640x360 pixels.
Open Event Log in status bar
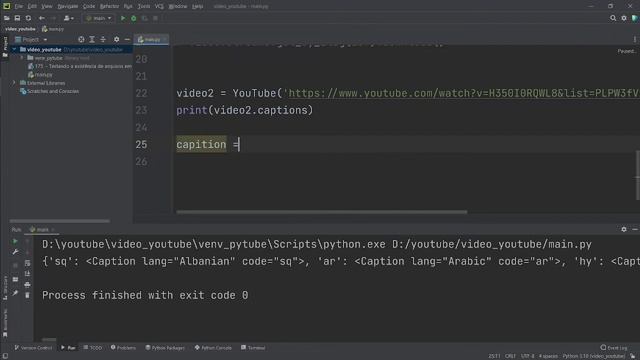tap(614, 348)
